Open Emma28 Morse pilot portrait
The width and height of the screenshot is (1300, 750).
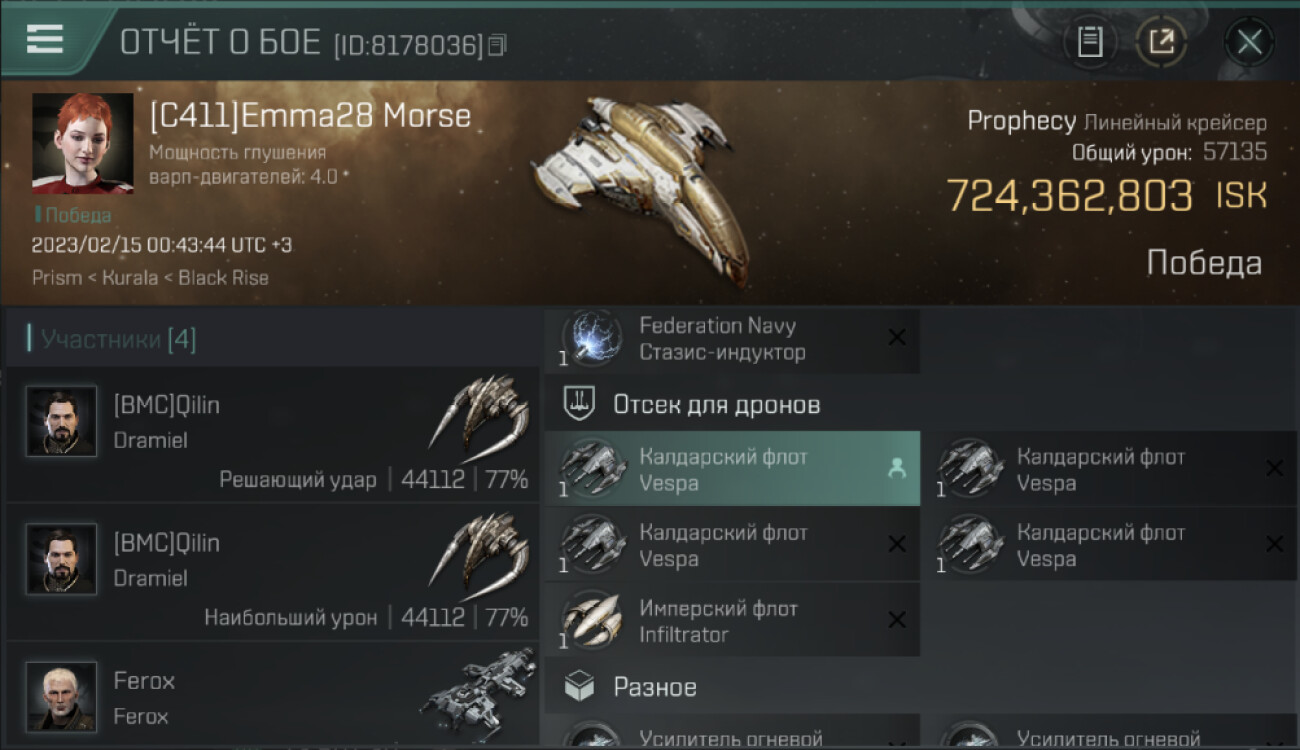pos(82,143)
